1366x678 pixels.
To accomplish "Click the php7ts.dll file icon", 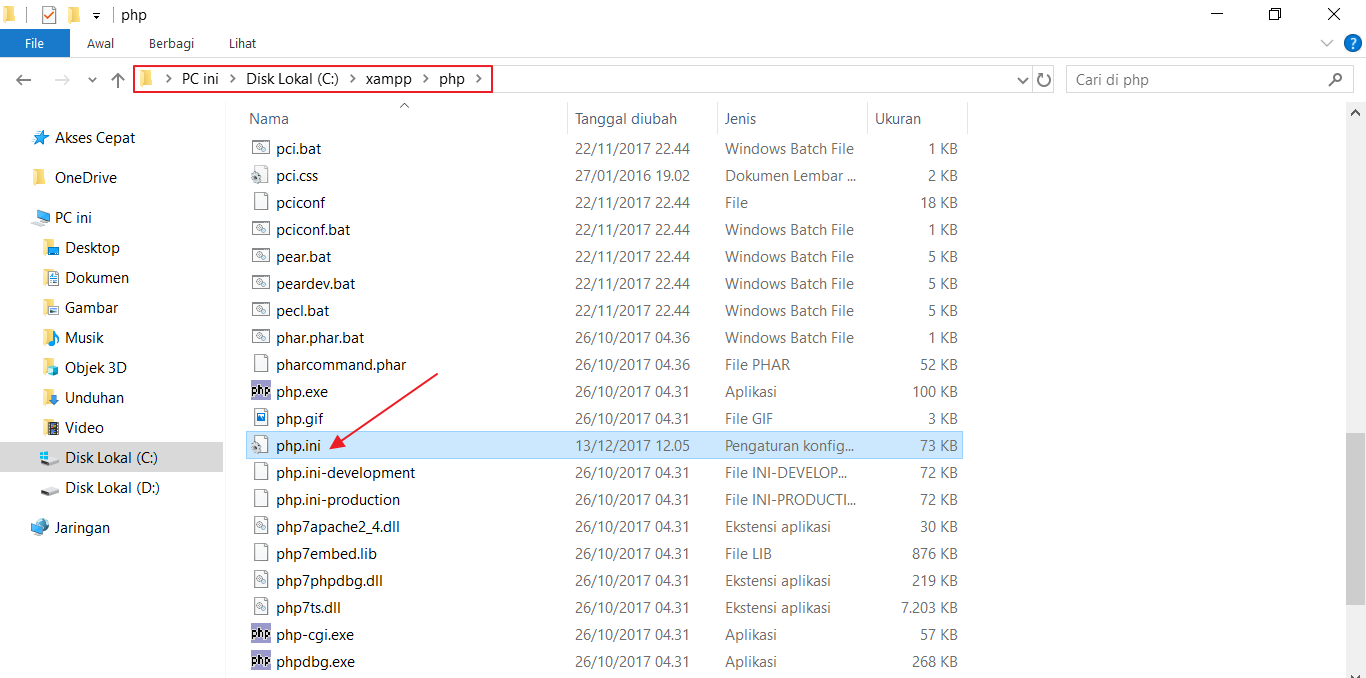I will [x=260, y=607].
